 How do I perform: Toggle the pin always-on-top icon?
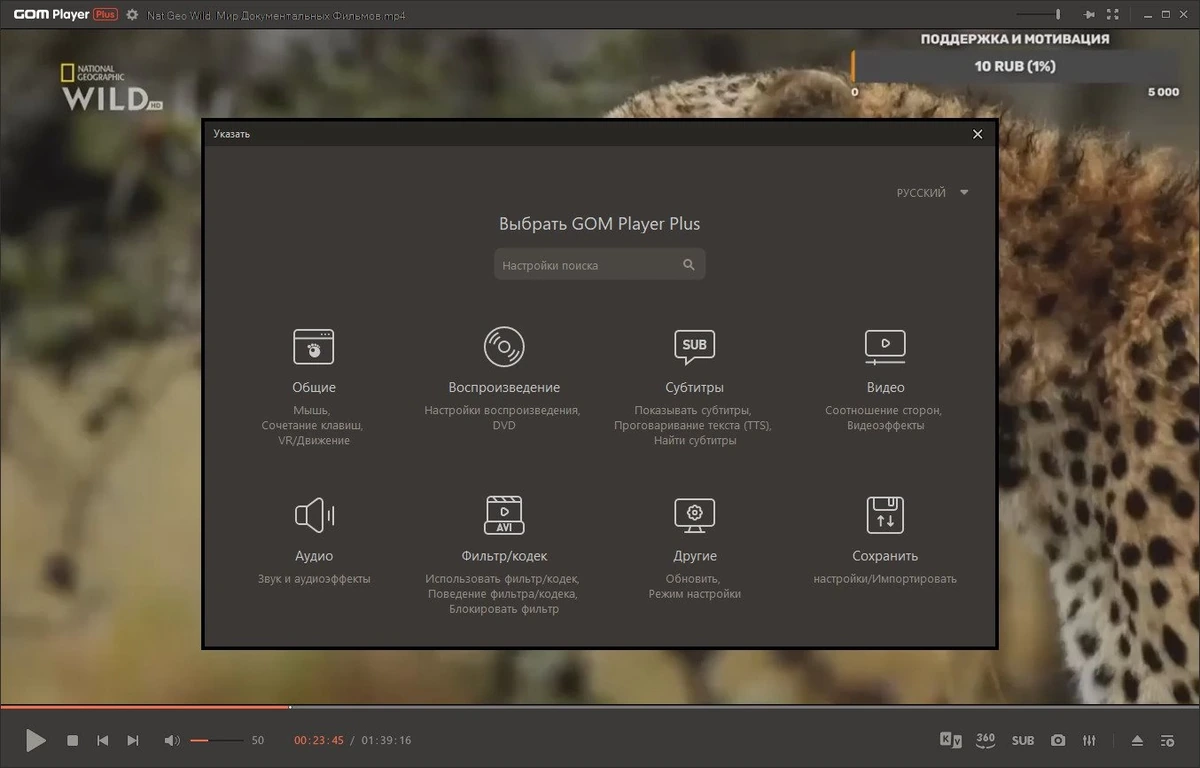[1090, 15]
